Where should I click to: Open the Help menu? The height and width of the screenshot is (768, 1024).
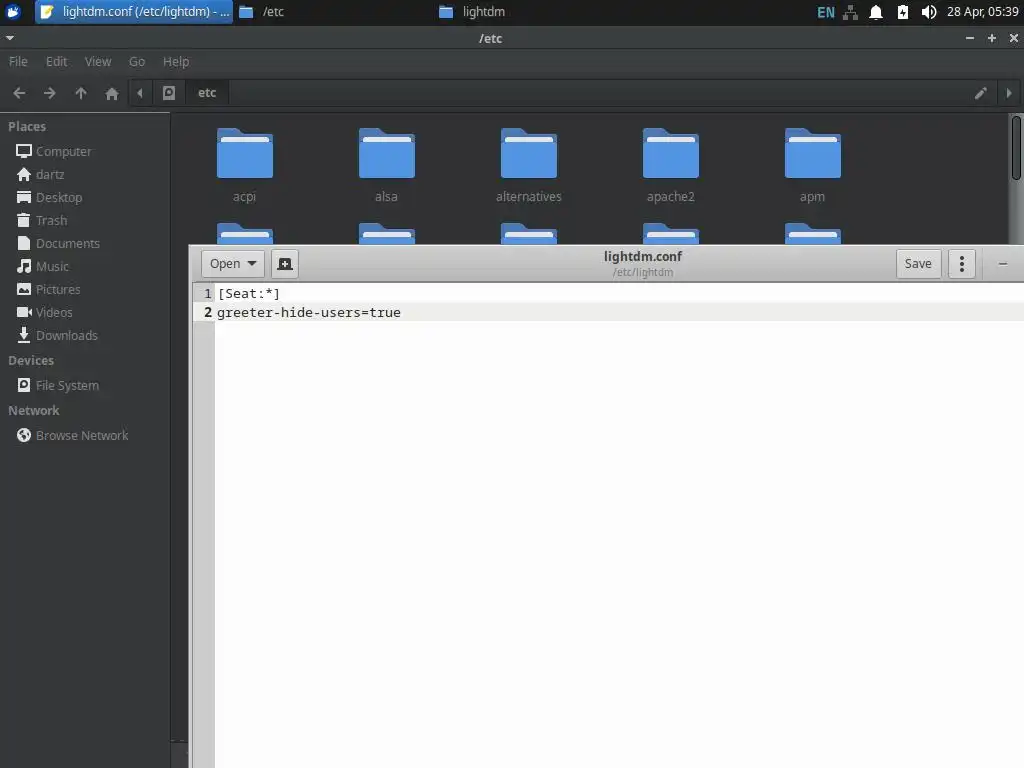point(176,61)
